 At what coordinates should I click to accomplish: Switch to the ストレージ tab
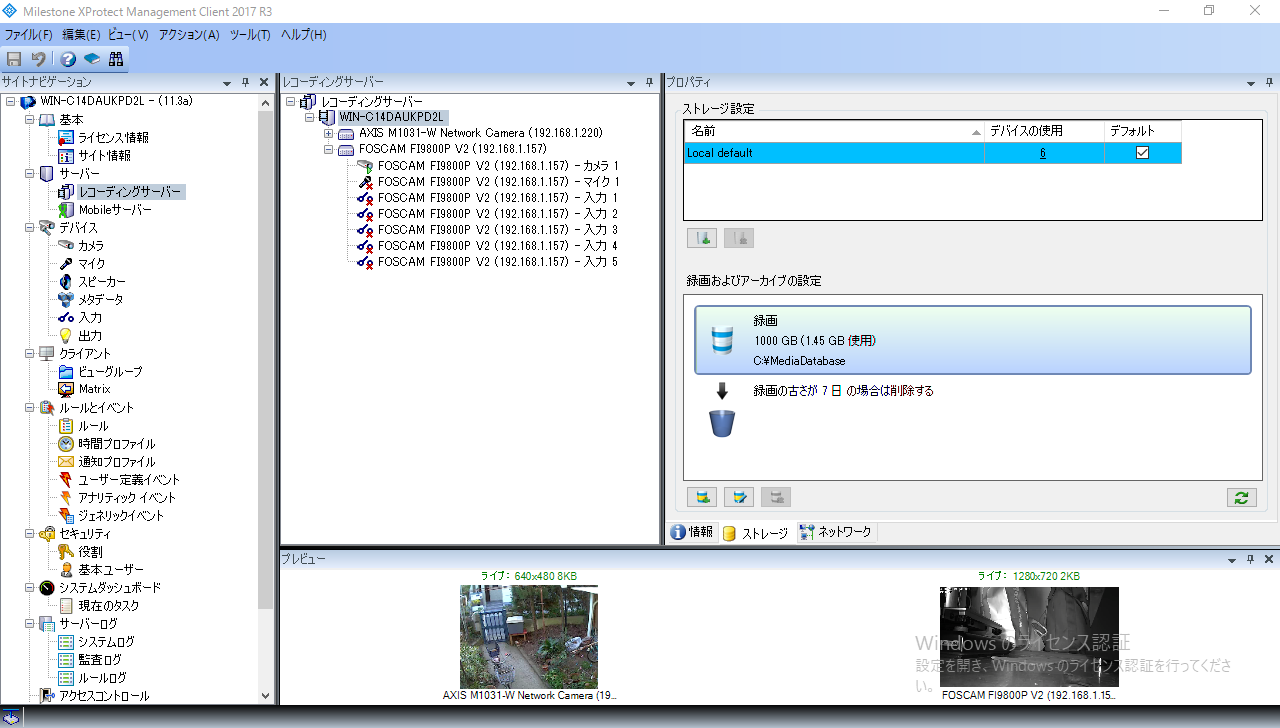756,533
